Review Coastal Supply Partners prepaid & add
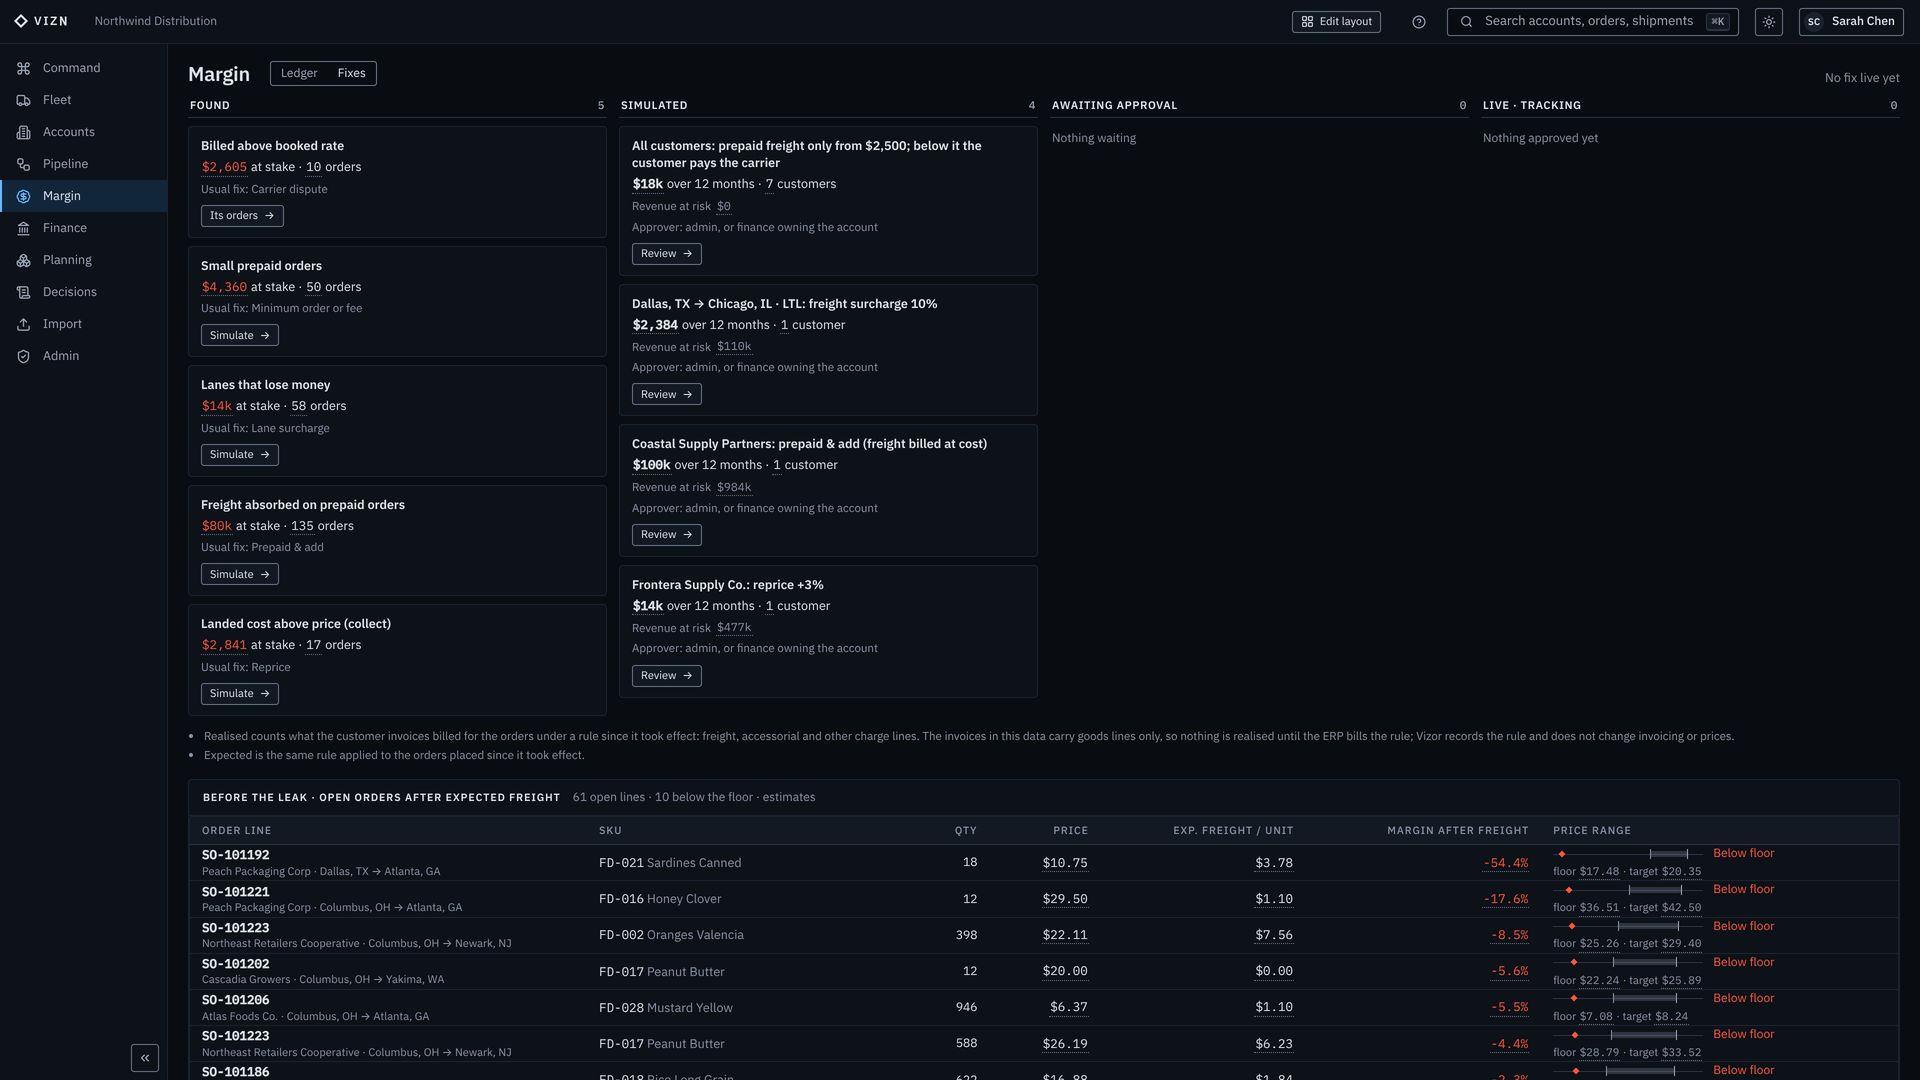The image size is (1920, 1080). point(667,535)
